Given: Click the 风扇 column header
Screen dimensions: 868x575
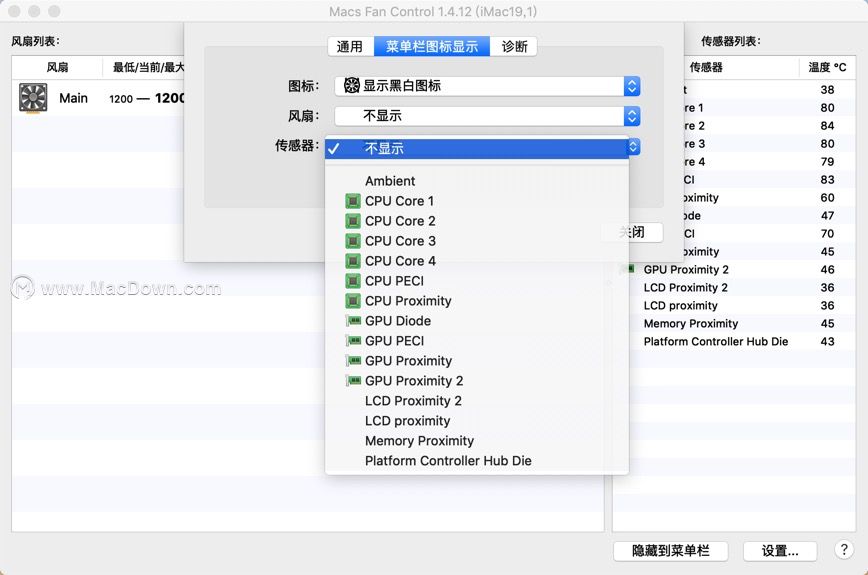Looking at the screenshot, I should click(x=58, y=68).
